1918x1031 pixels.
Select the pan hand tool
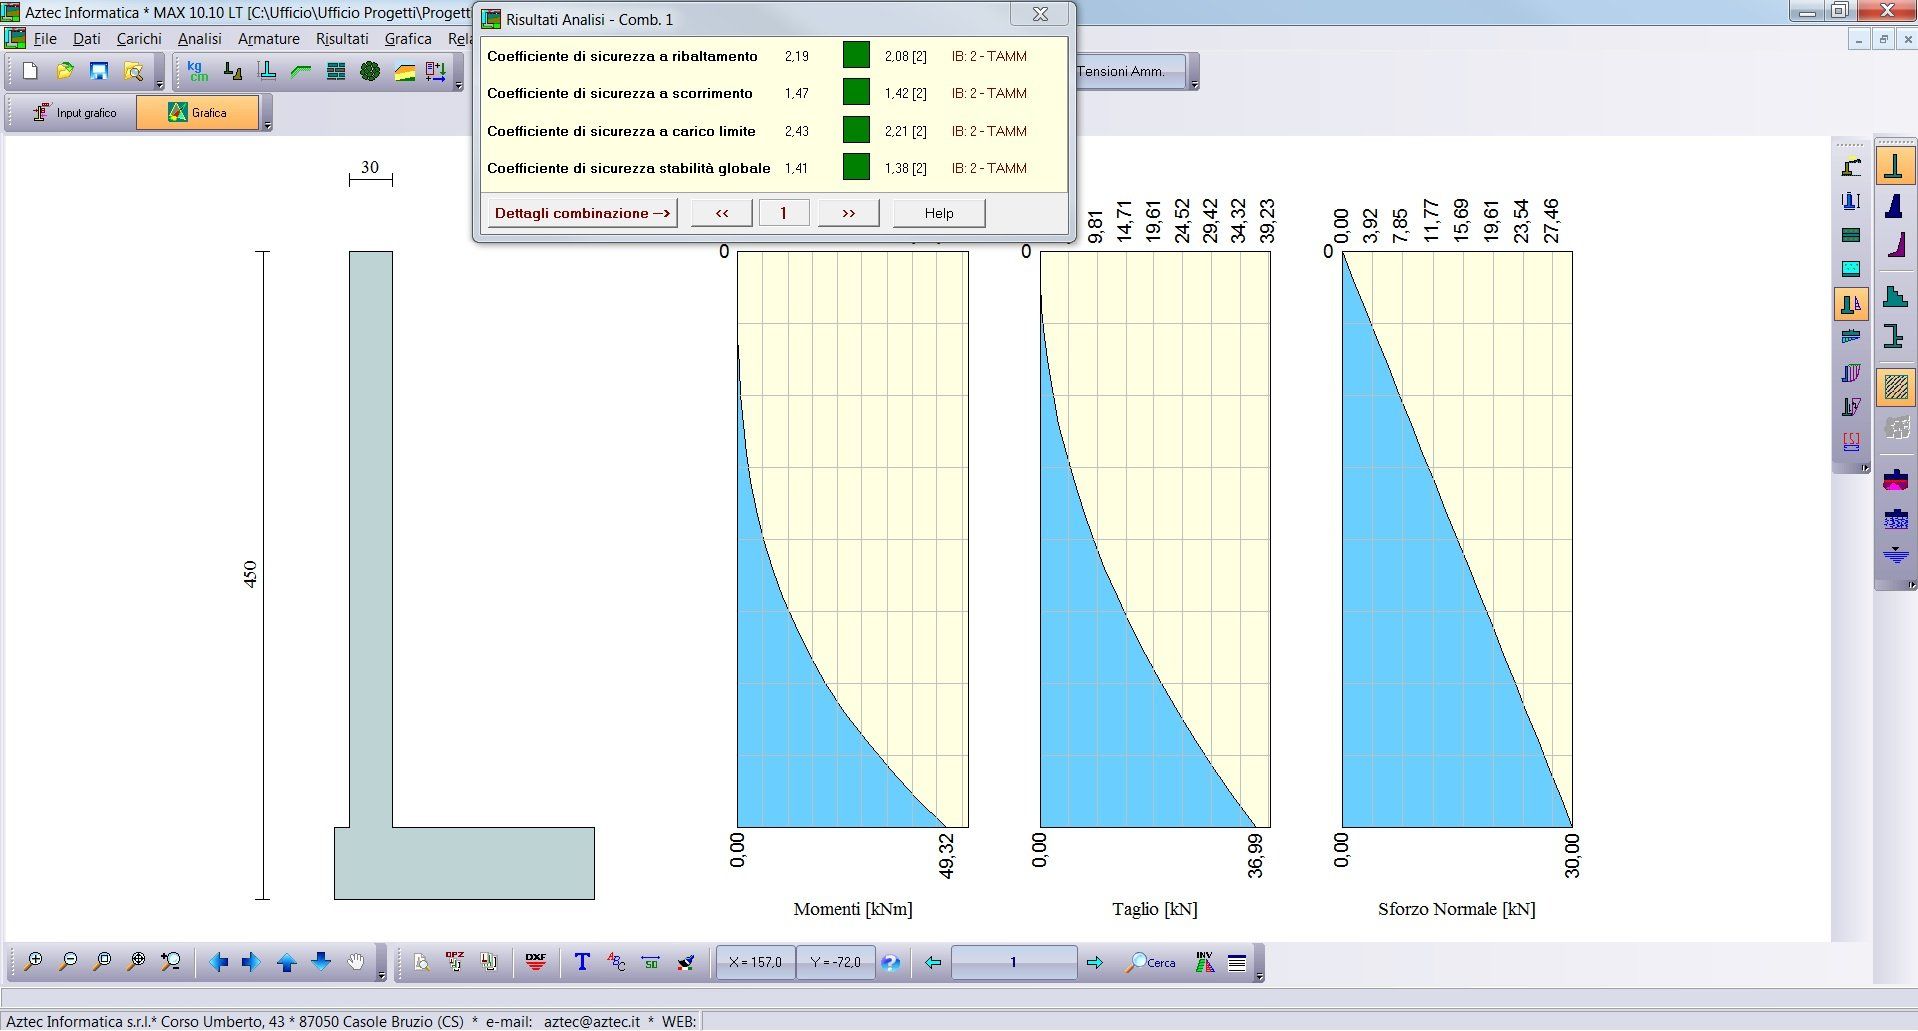[x=356, y=962]
